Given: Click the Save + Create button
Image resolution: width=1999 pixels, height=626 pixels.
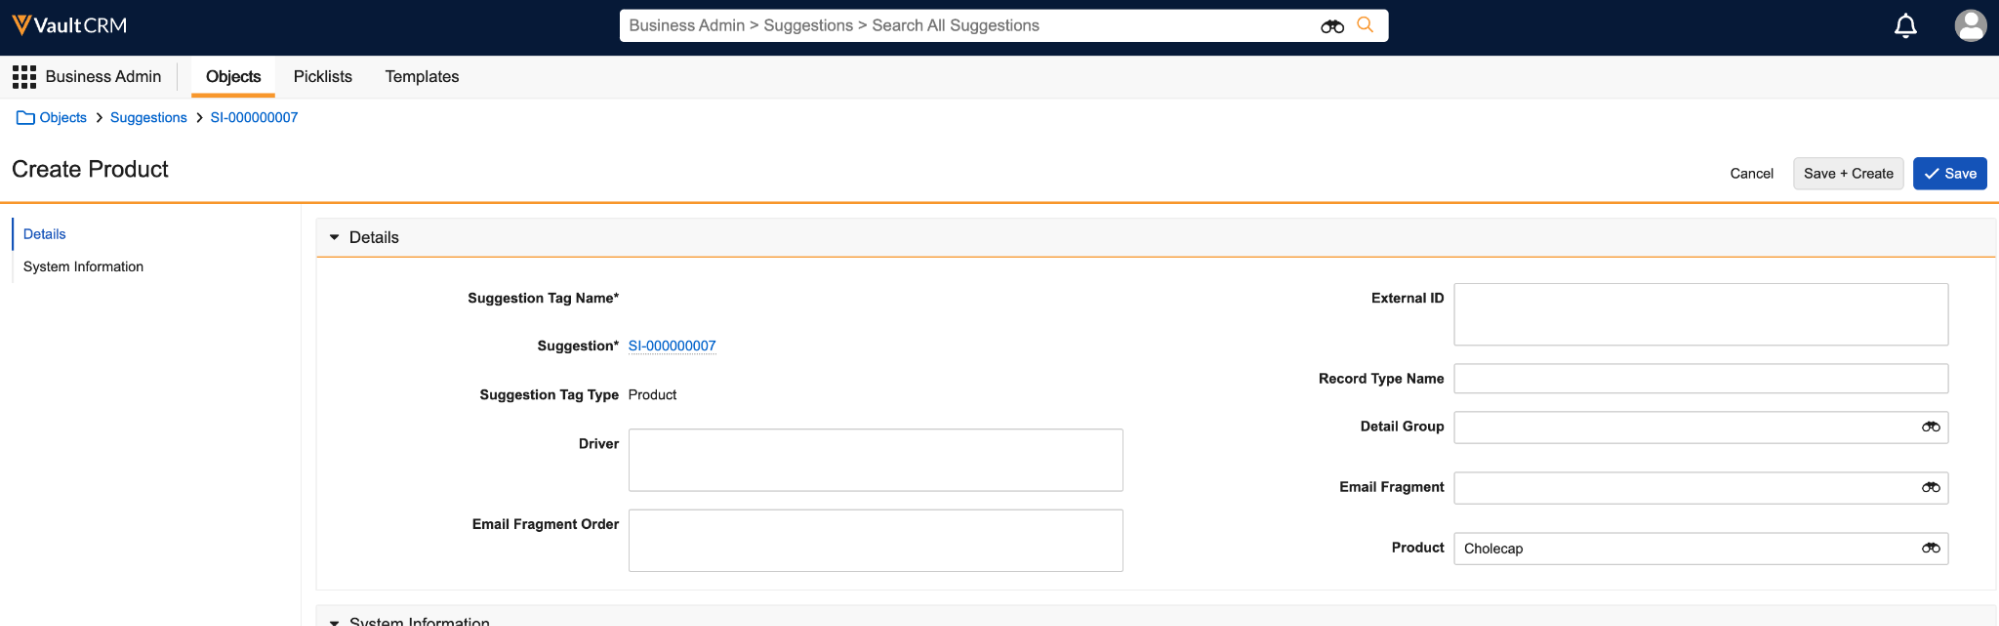Looking at the screenshot, I should (1847, 174).
